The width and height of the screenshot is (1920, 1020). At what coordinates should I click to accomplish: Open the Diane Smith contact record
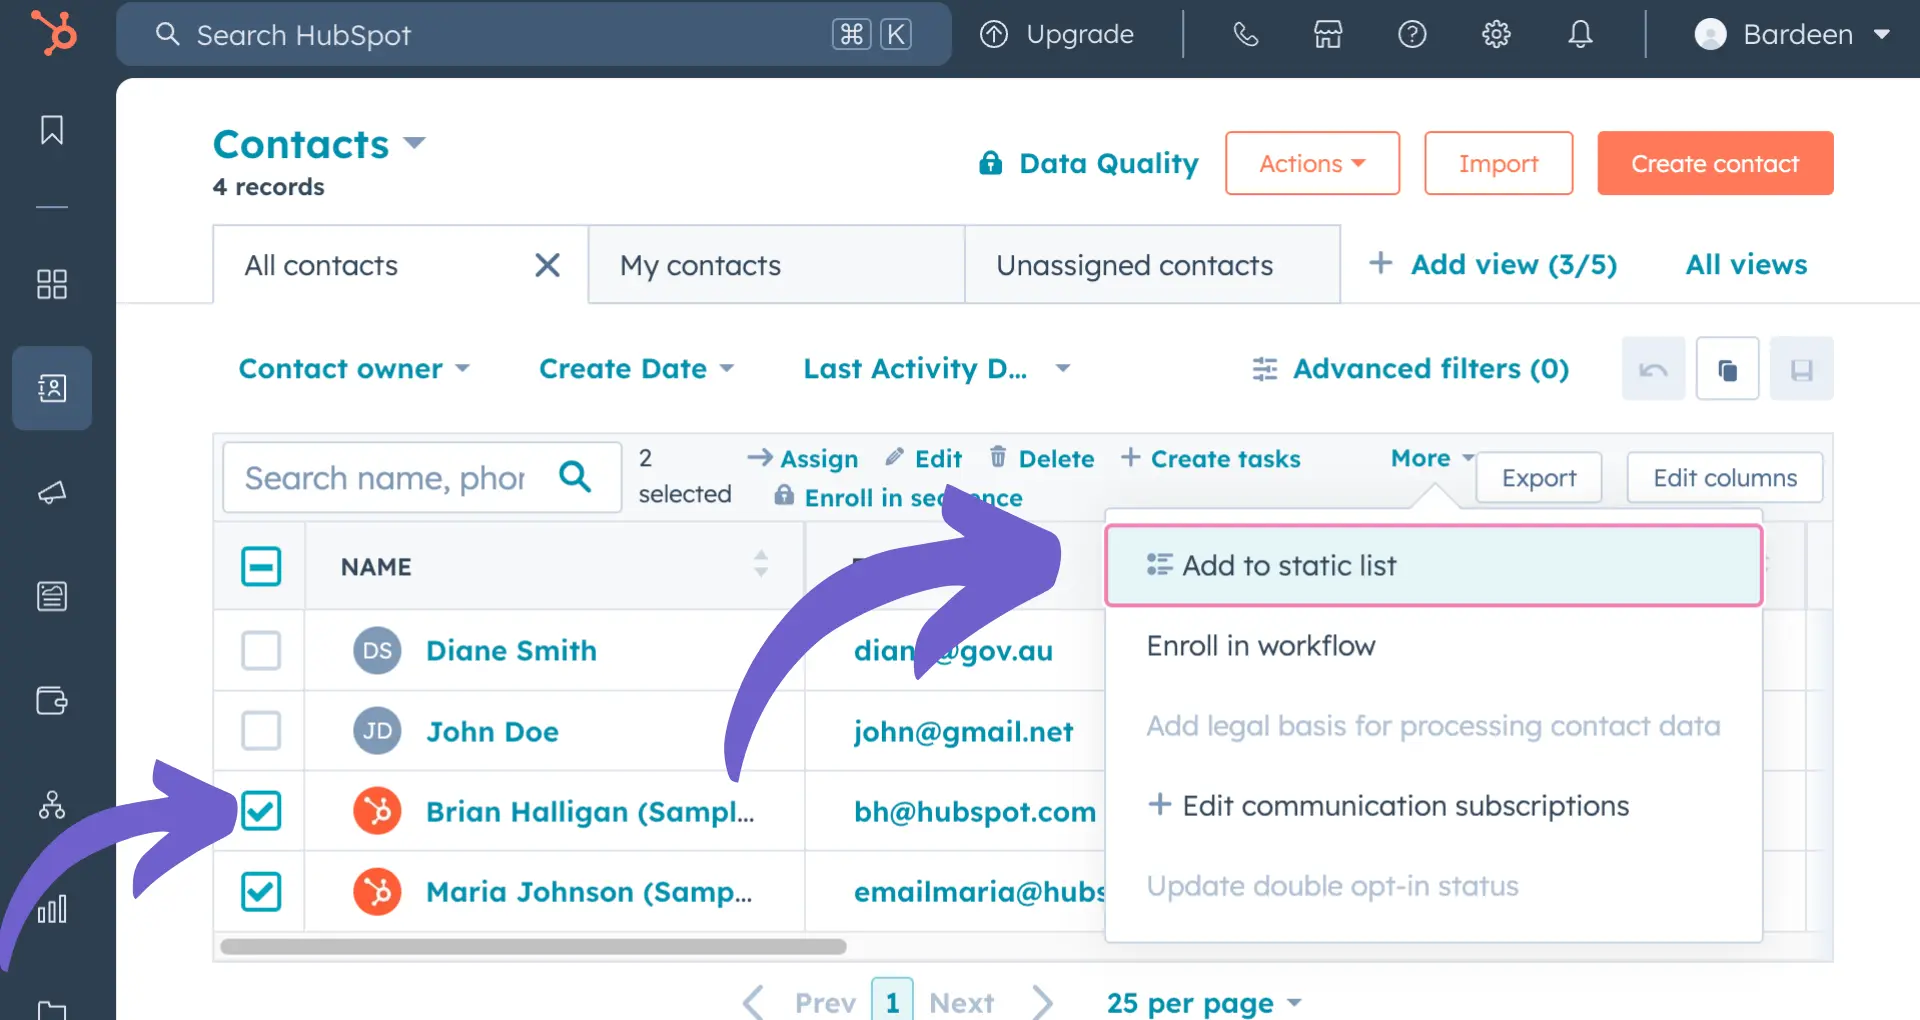511,650
